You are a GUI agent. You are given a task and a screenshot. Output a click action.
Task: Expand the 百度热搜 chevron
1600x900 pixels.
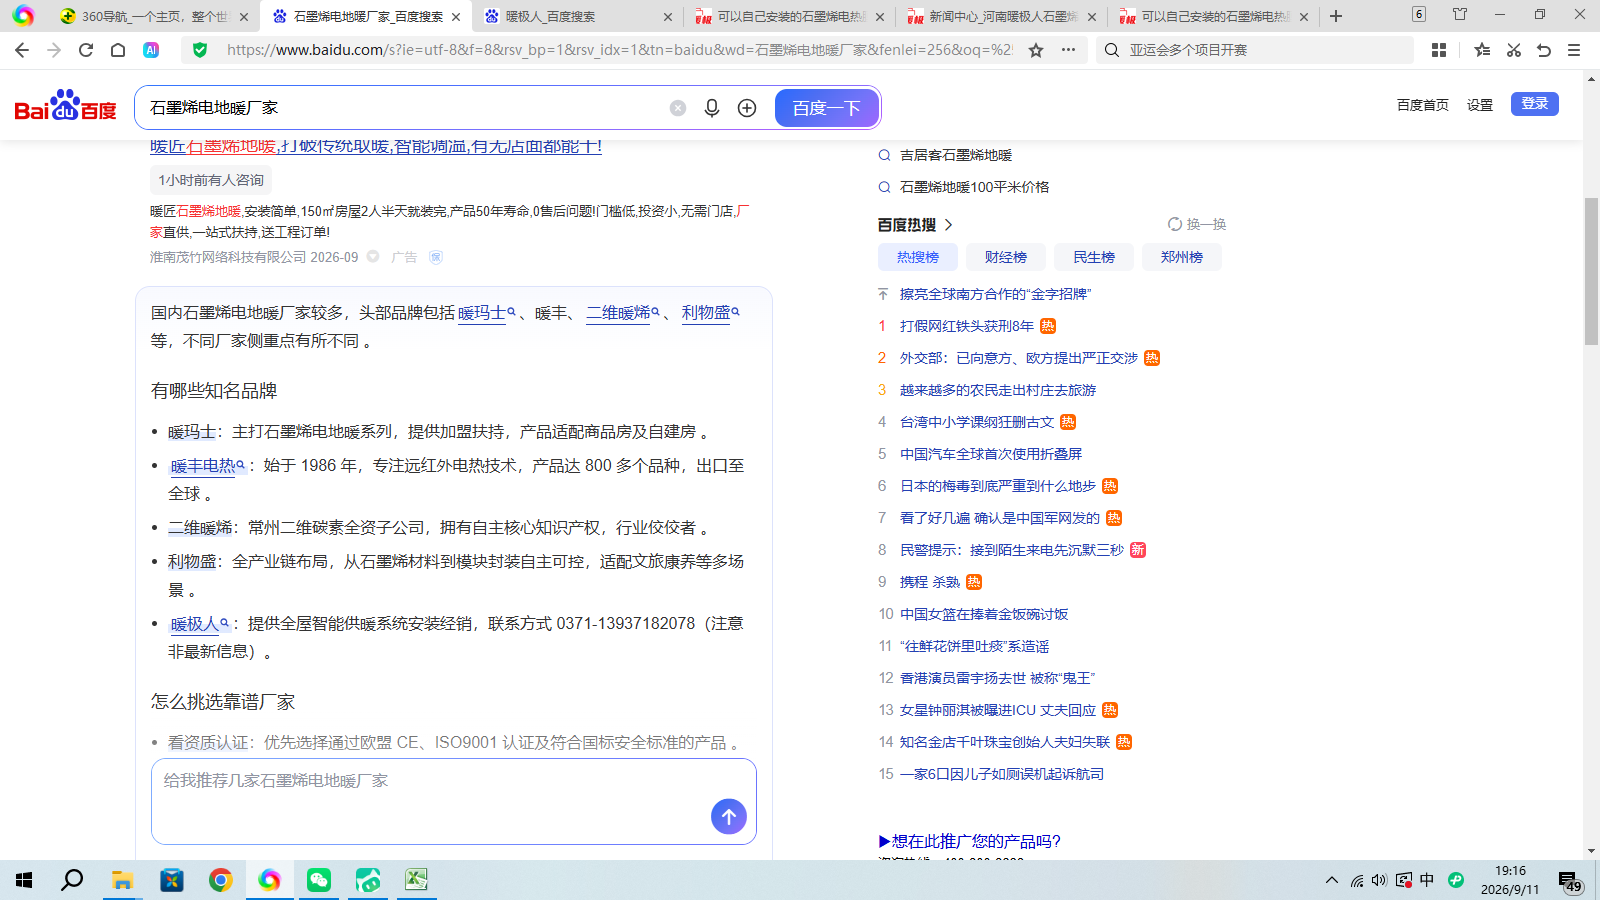(948, 225)
